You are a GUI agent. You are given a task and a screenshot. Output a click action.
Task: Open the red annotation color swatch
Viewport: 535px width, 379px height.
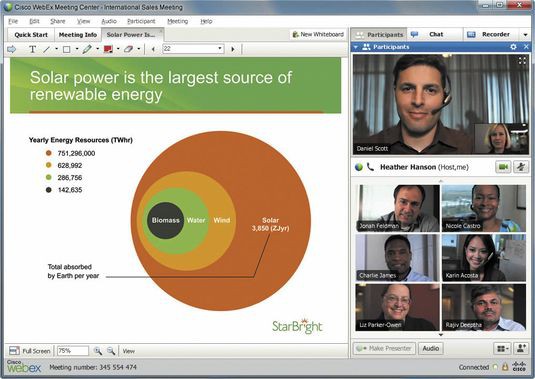coord(108,49)
